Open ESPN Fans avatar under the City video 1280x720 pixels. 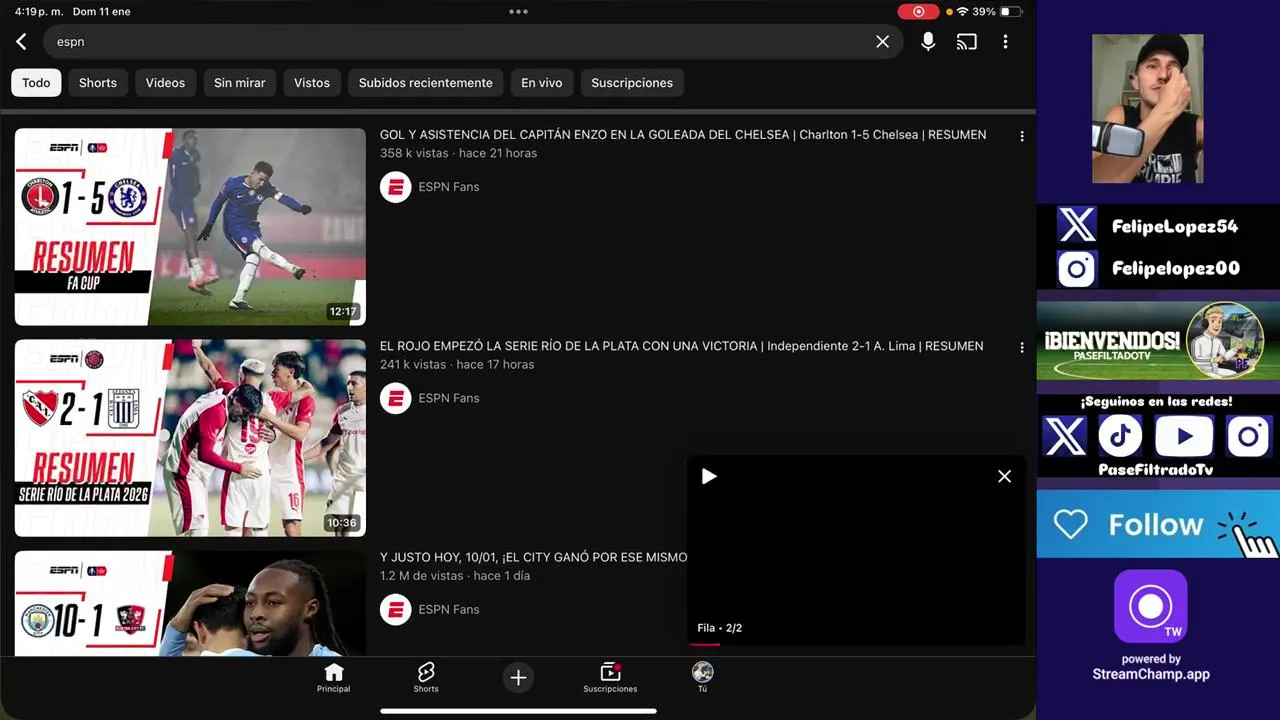point(396,609)
